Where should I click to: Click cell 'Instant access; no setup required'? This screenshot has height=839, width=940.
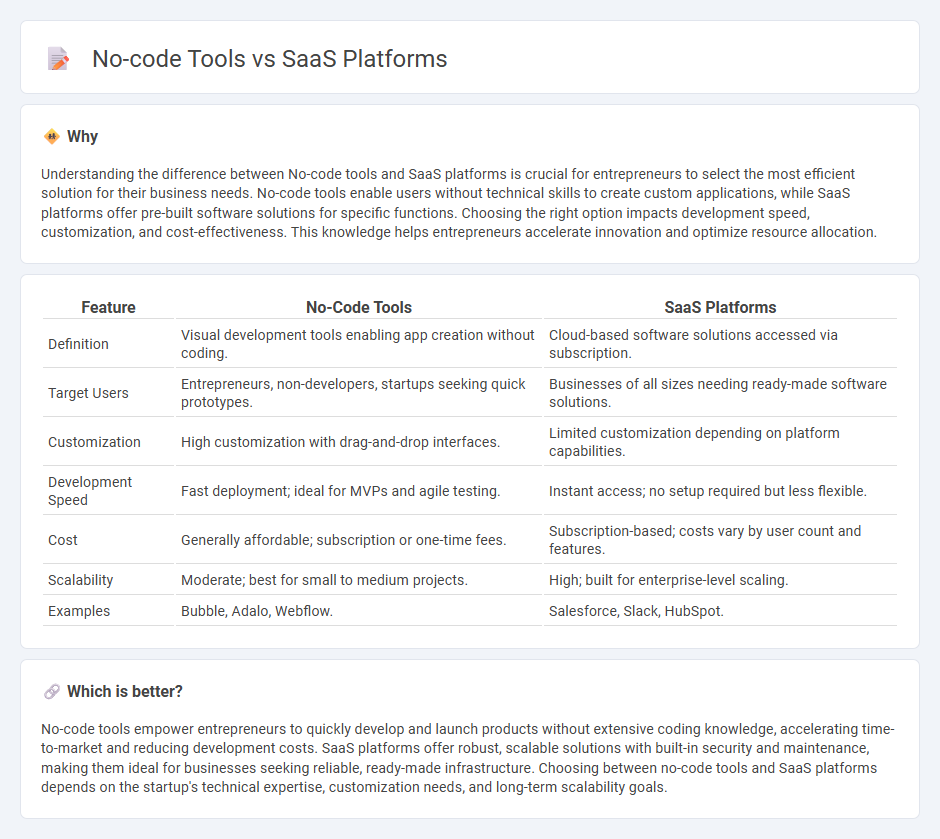[720, 491]
